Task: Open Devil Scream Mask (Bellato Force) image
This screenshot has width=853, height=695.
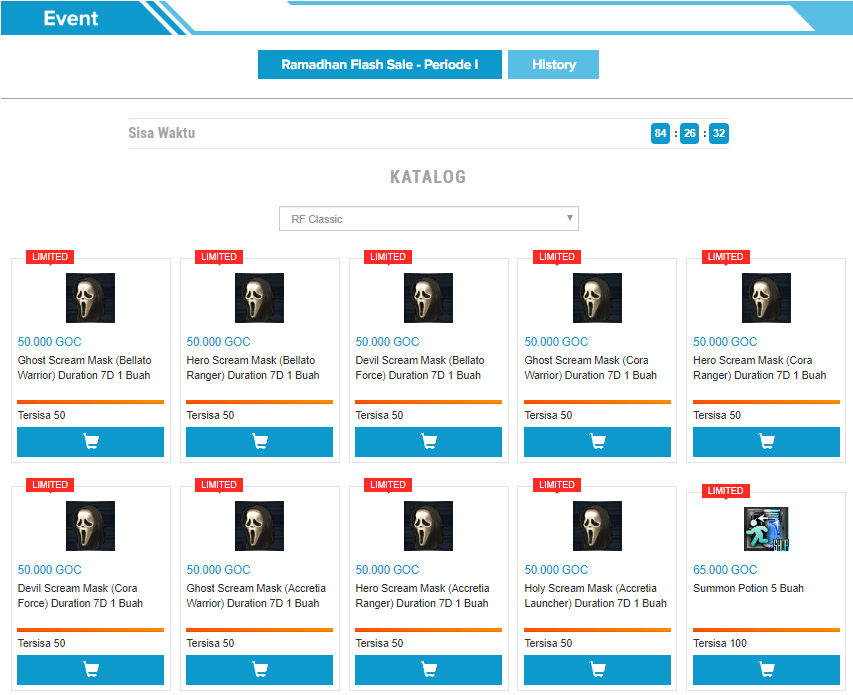Action: click(x=428, y=298)
